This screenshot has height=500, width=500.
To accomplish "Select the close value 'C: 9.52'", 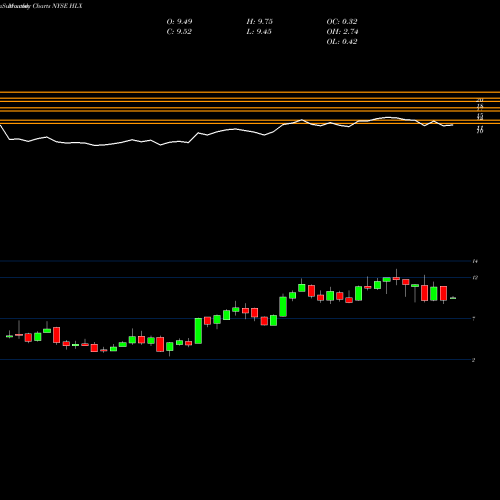I will [179, 32].
